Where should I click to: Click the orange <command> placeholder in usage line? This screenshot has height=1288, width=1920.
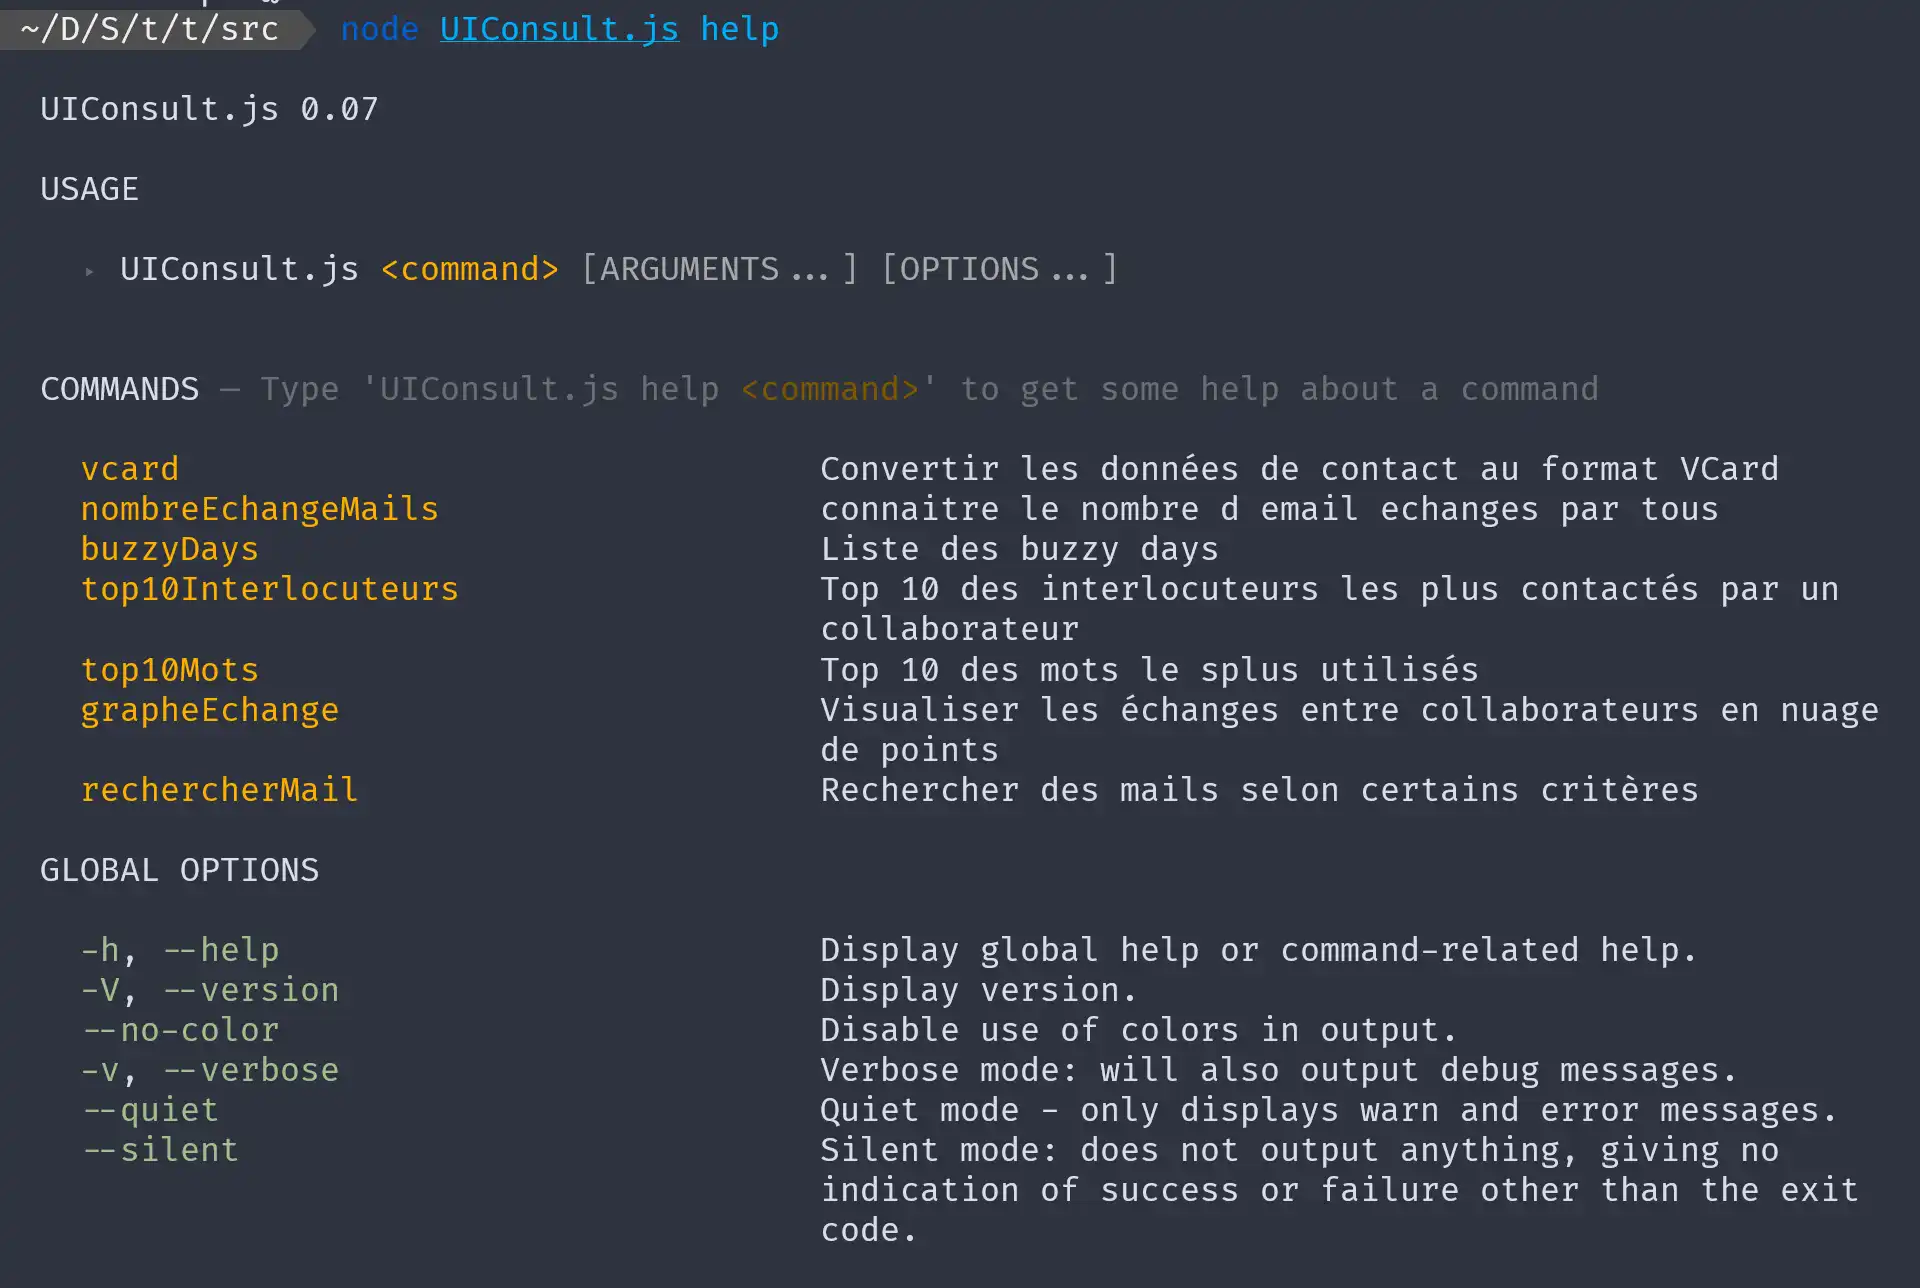click(x=469, y=269)
